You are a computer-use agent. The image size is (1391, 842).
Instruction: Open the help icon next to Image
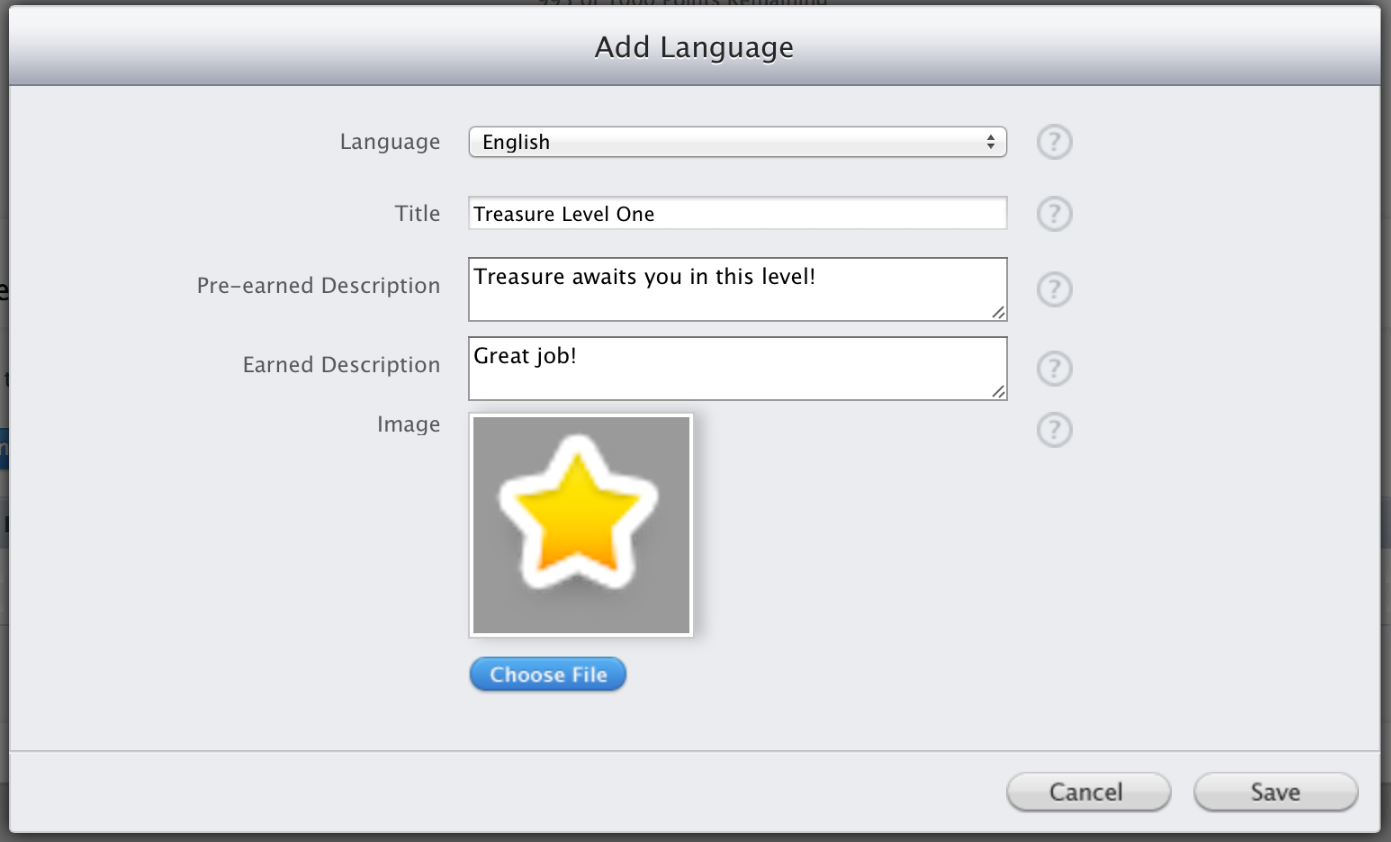(1054, 430)
